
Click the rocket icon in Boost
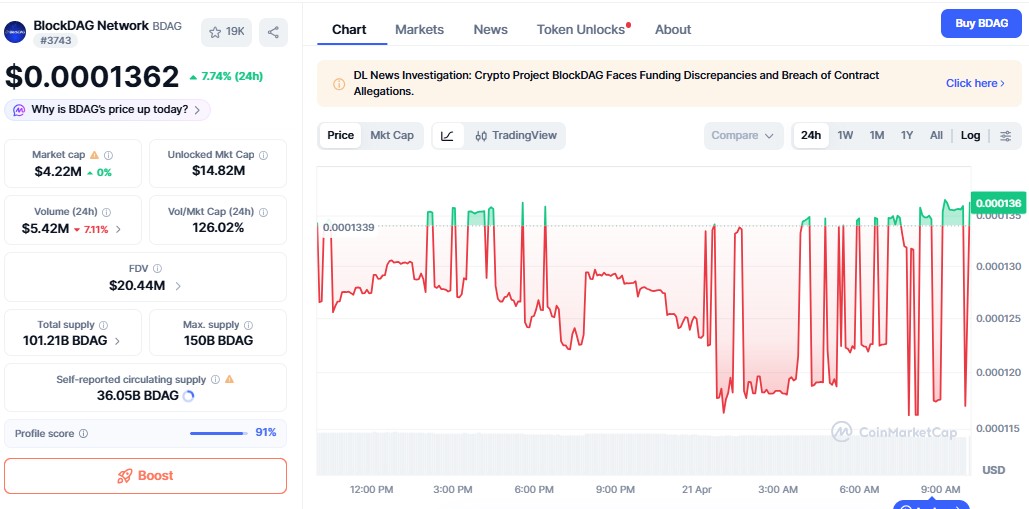125,476
